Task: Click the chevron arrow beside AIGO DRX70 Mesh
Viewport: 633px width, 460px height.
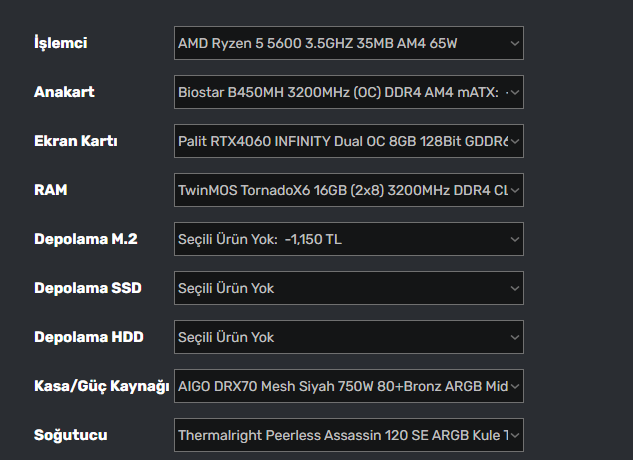Action: (514, 386)
